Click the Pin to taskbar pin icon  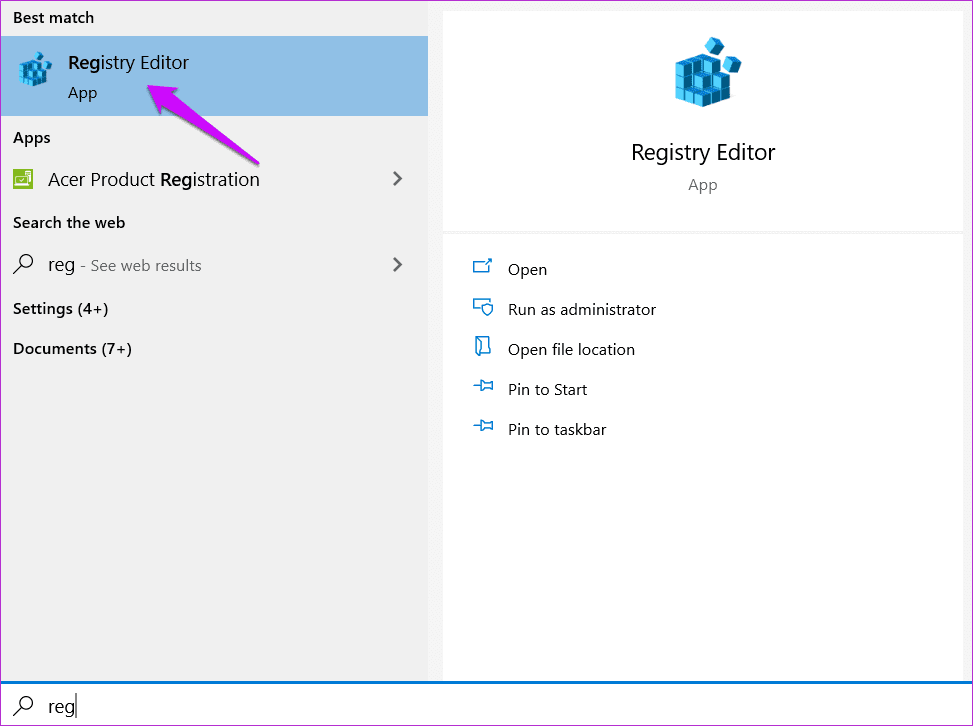483,426
